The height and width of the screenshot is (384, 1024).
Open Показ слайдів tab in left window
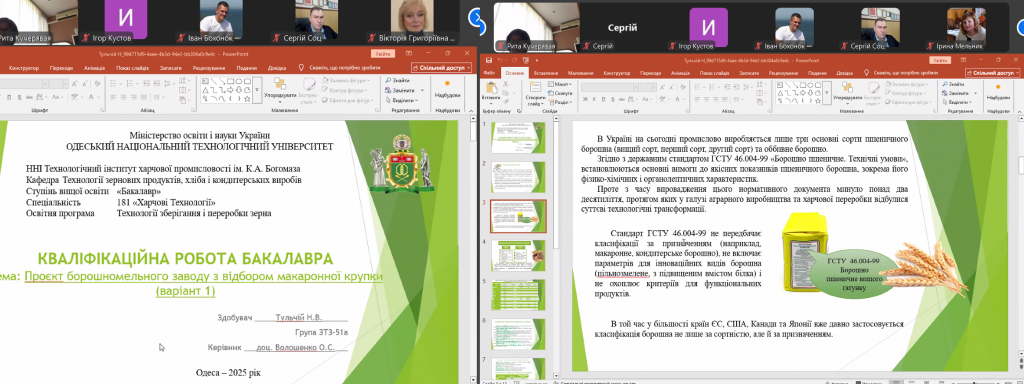[x=133, y=68]
